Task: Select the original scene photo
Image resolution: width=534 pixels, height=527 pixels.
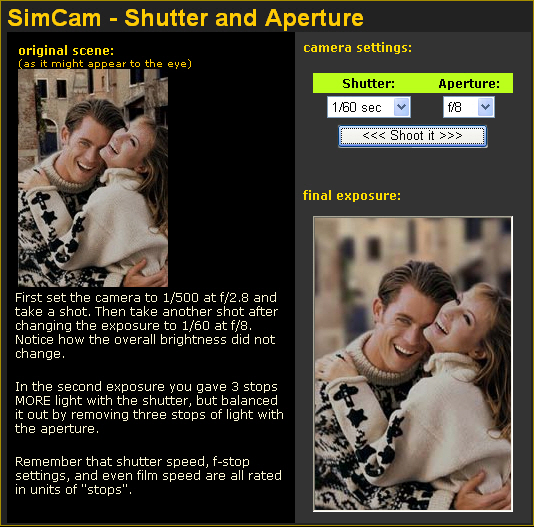Action: coord(93,177)
